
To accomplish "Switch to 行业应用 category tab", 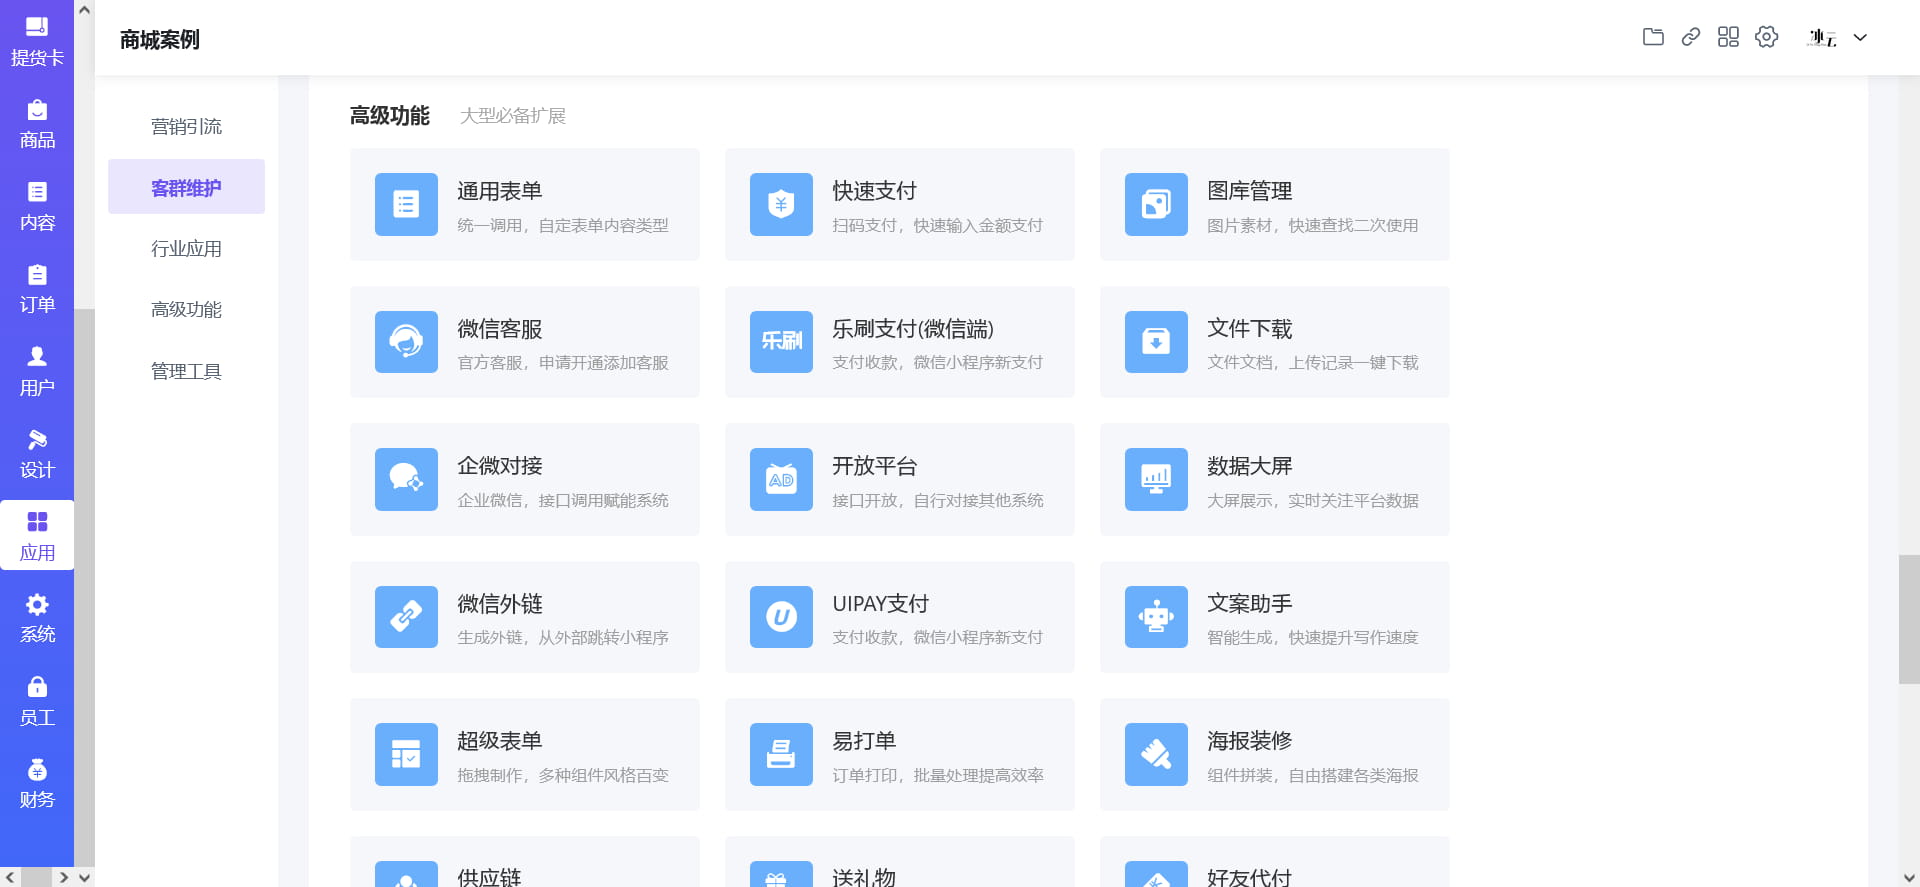I will click(186, 249).
